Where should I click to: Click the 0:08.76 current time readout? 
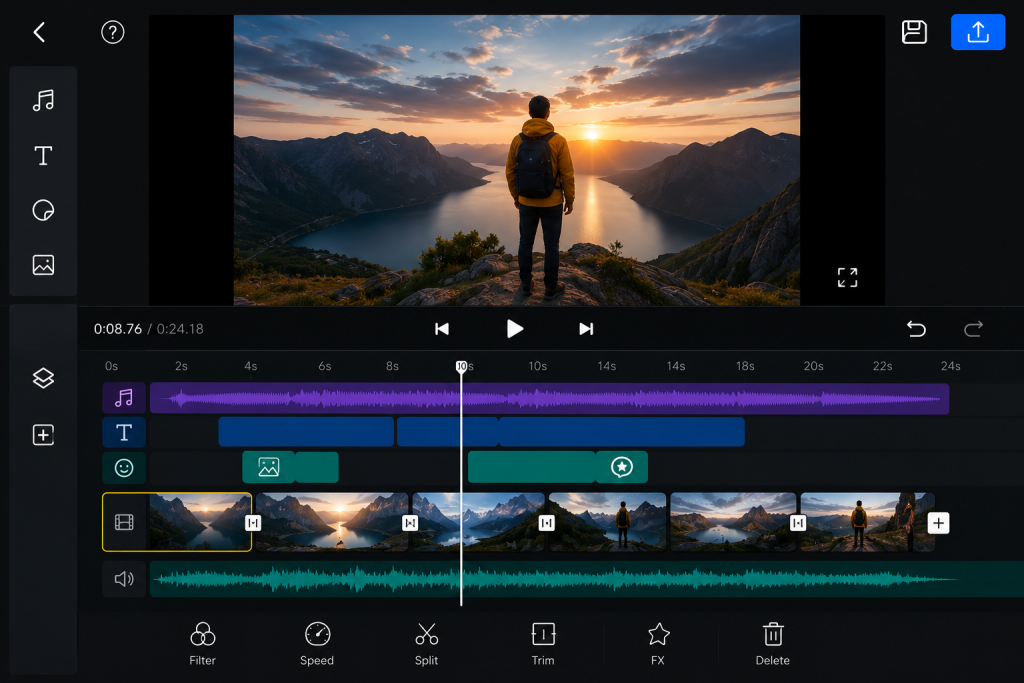(118, 329)
